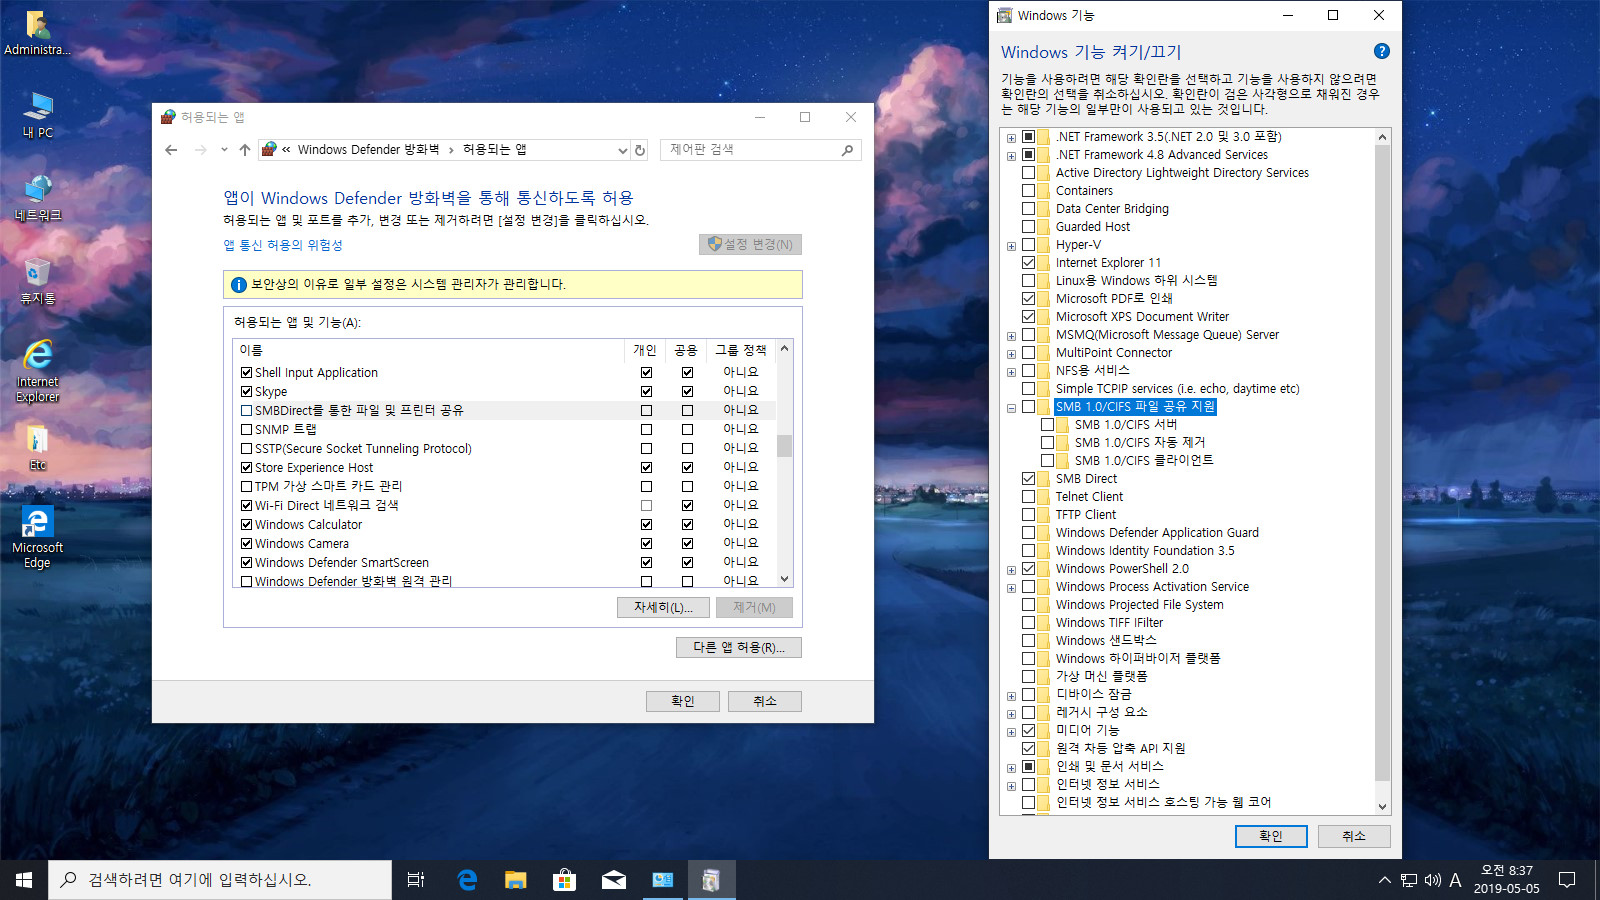The image size is (1600, 900).
Task: Click 다른 앱 허용(R)... button
Action: point(739,648)
